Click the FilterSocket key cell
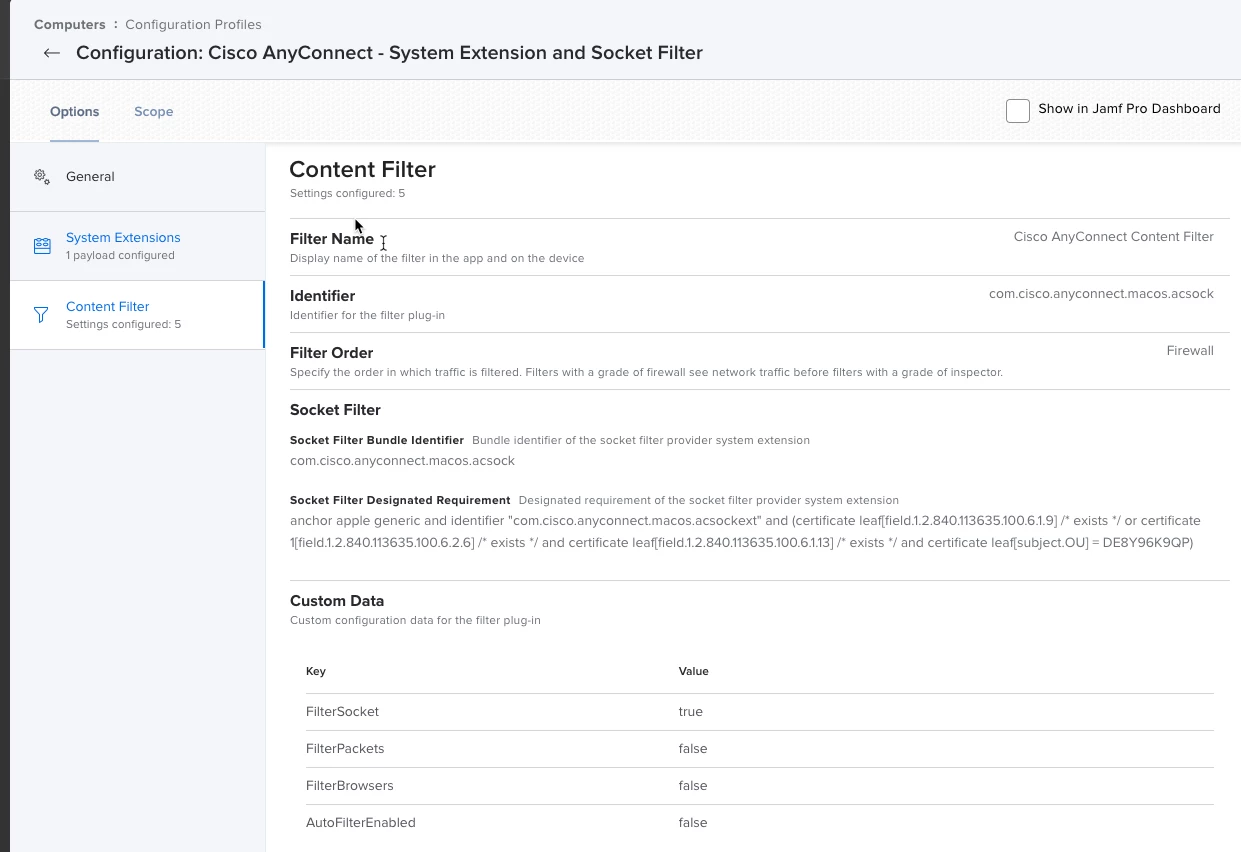 click(342, 712)
